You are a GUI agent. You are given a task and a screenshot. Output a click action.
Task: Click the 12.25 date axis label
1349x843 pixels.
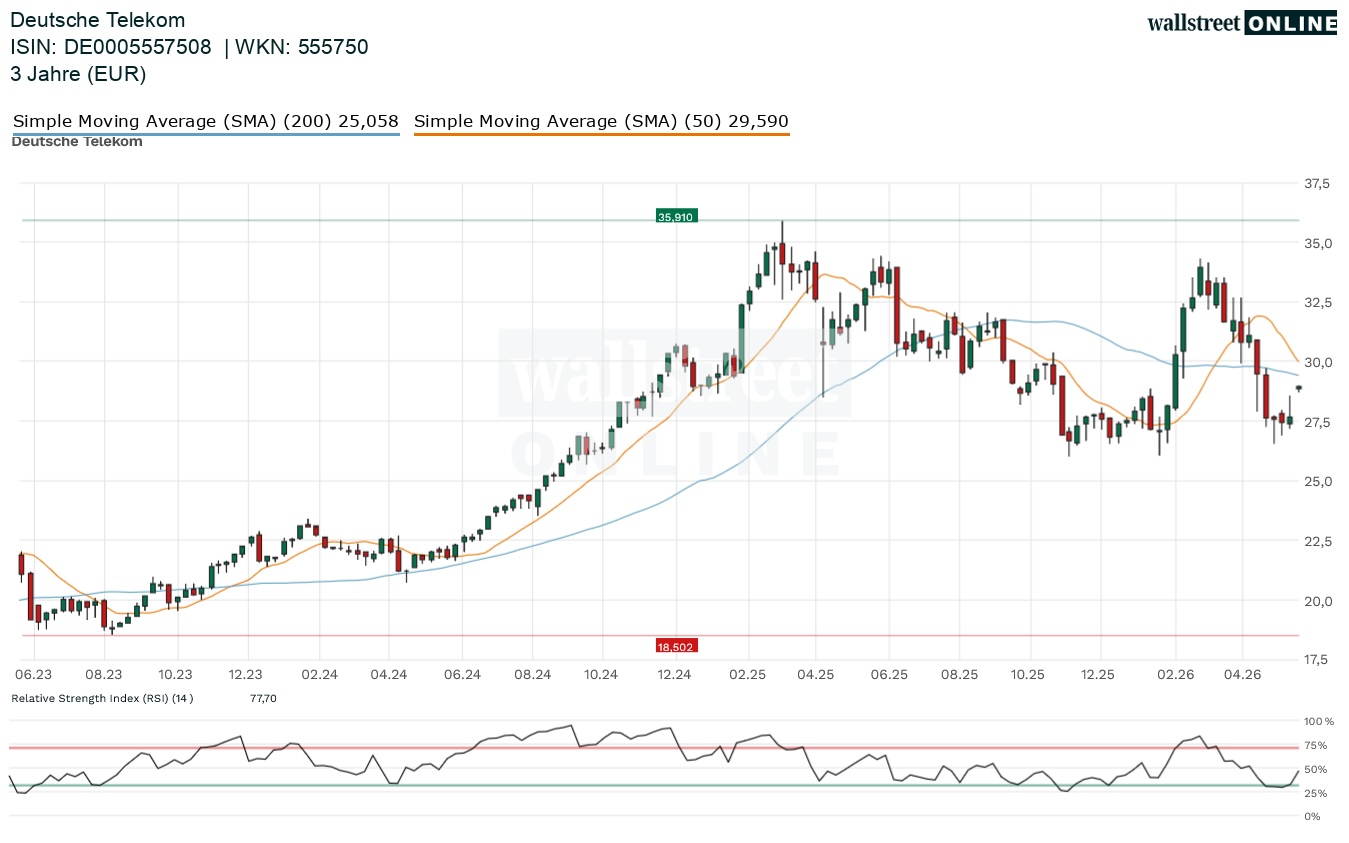point(1100,675)
